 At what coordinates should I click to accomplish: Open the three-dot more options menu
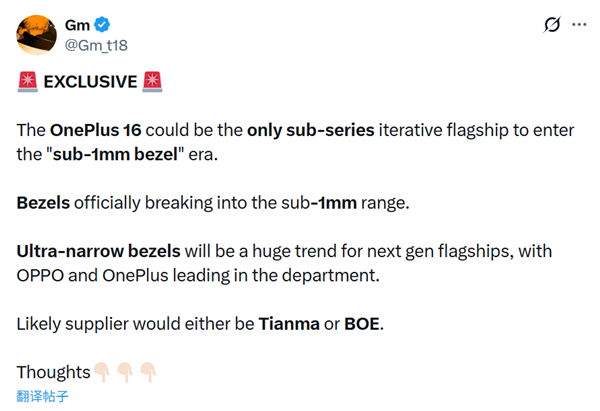[x=582, y=23]
